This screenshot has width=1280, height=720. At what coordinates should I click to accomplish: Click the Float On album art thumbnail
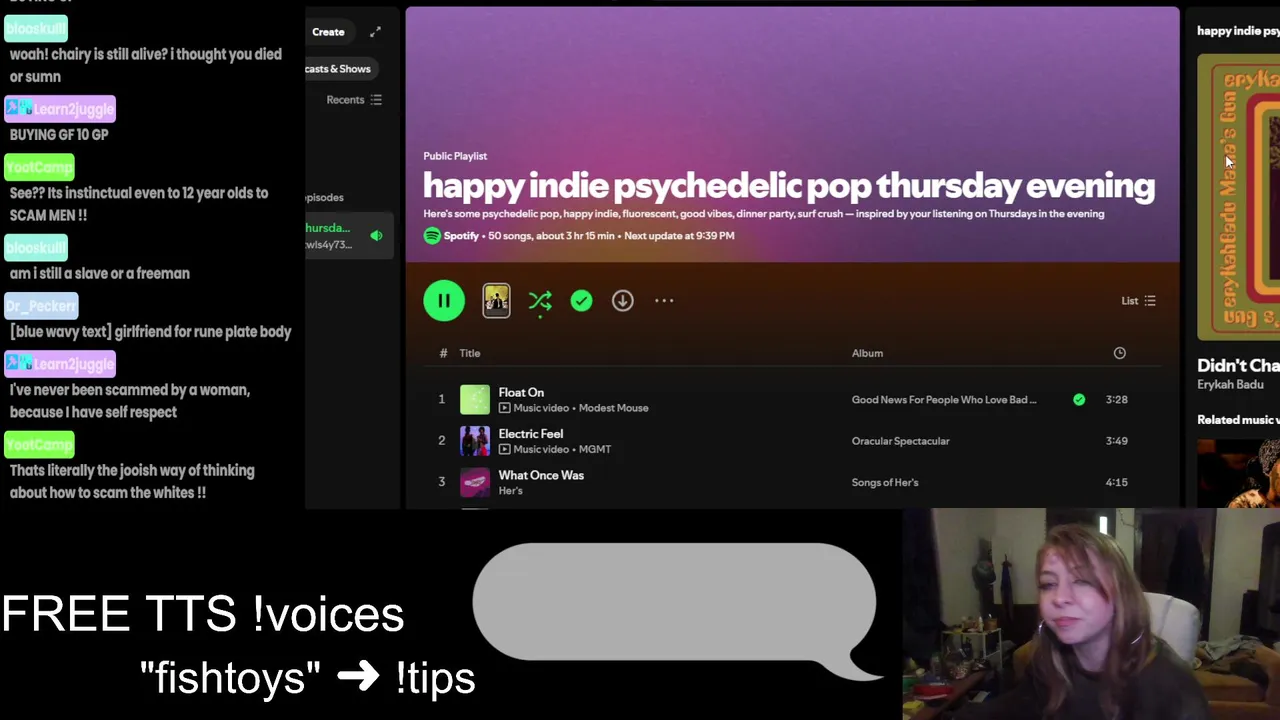[x=475, y=400]
